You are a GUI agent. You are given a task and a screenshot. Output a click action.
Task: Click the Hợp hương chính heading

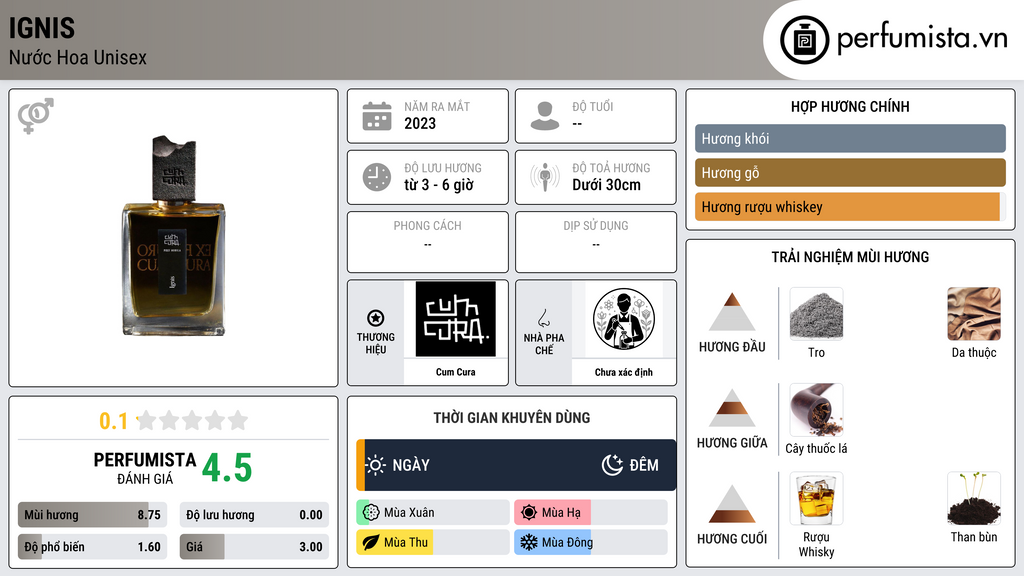pos(850,106)
